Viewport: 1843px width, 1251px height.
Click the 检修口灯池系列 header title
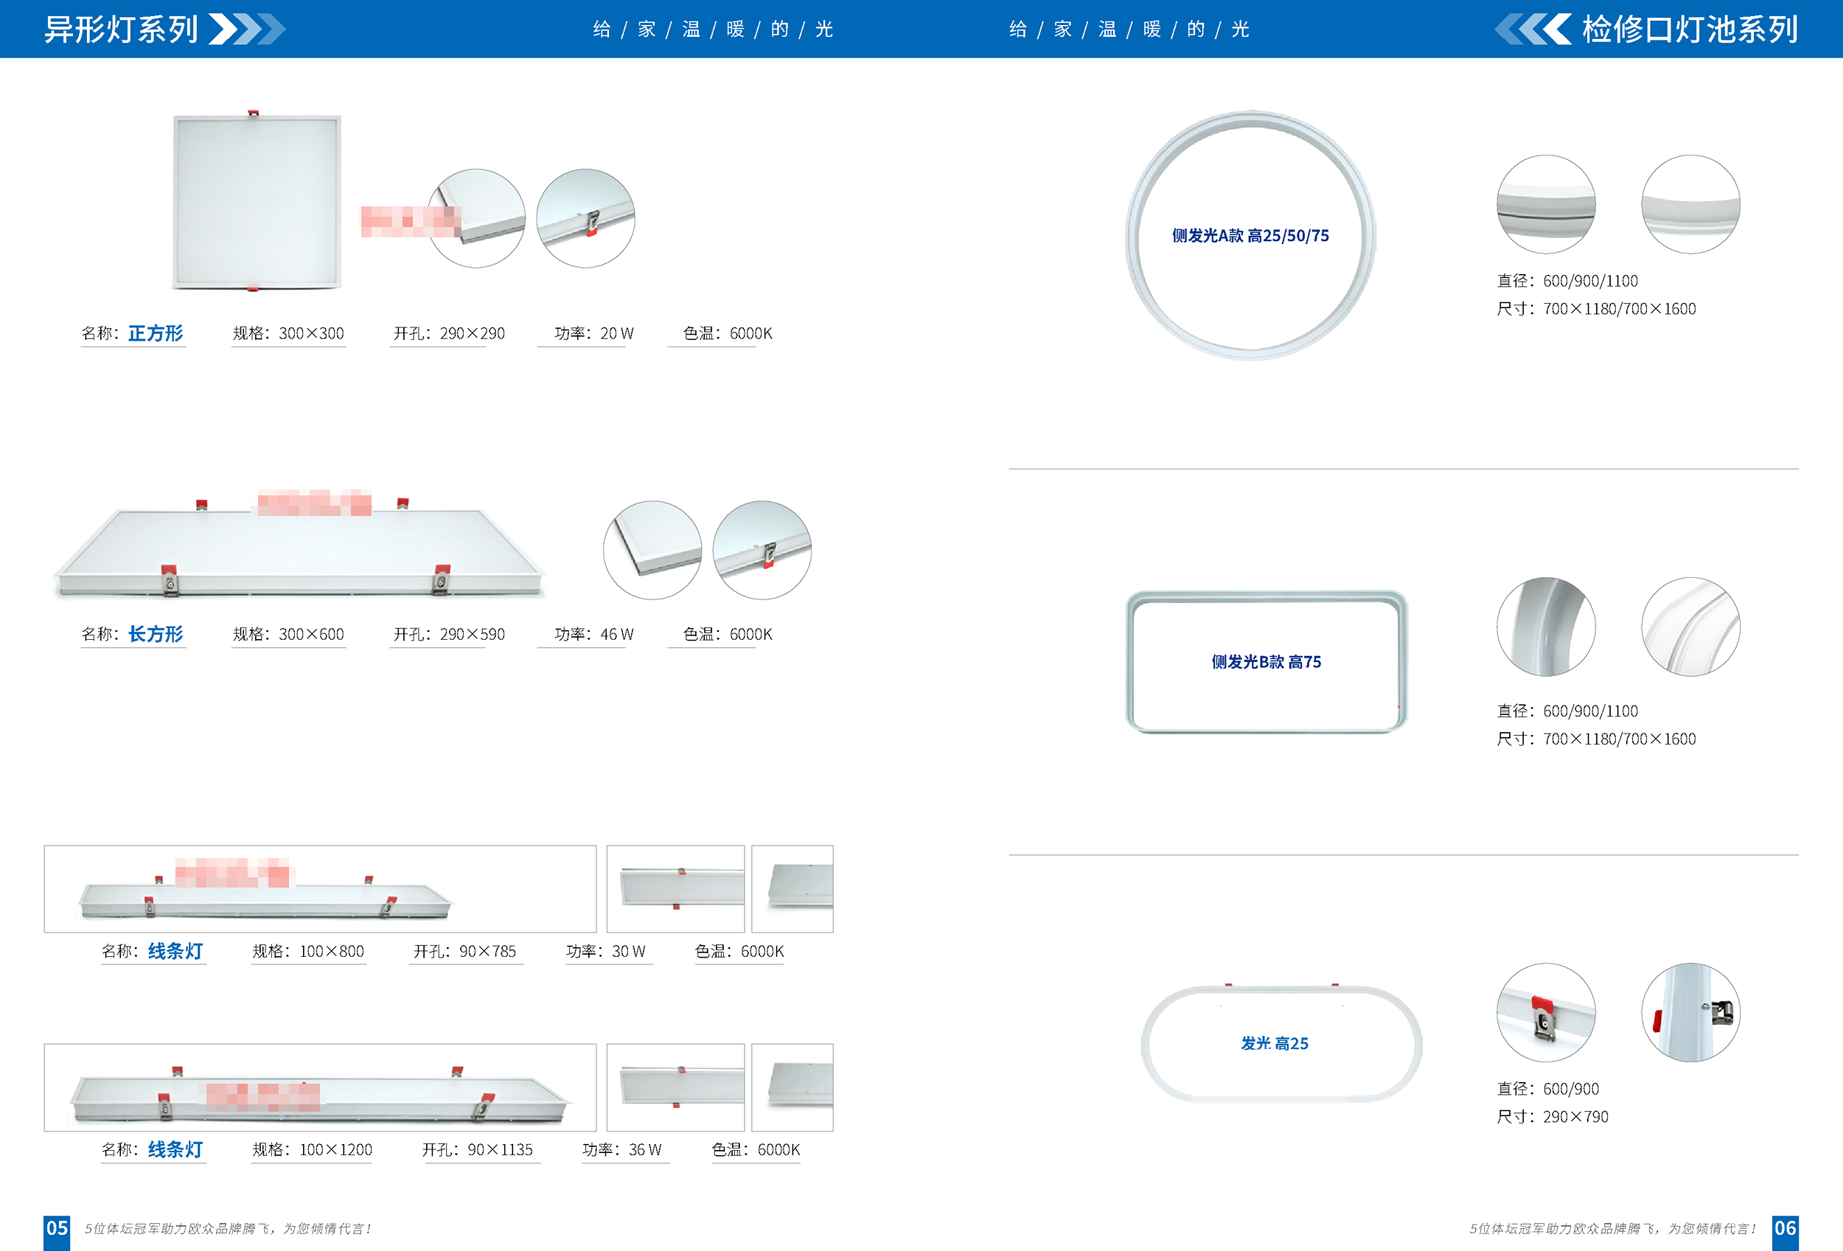[1690, 29]
